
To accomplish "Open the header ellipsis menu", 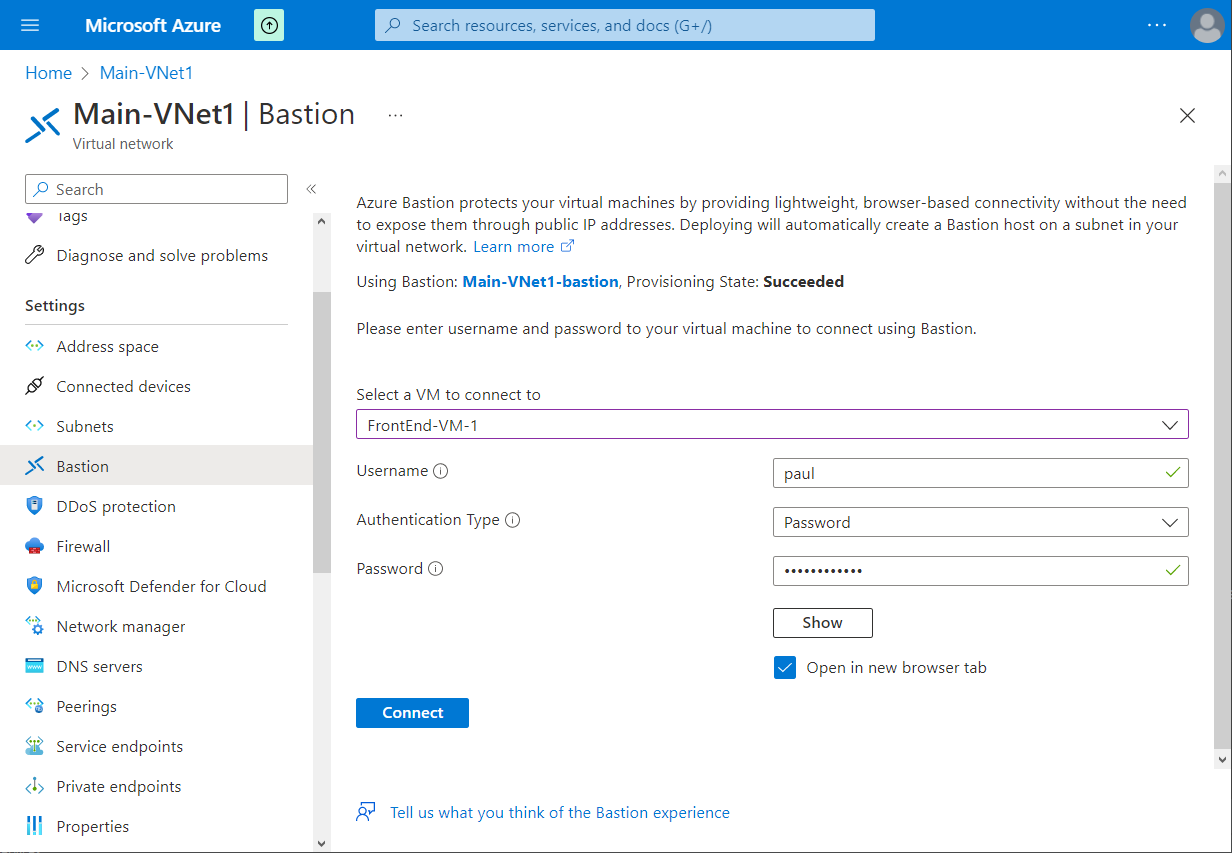I will (1157, 25).
